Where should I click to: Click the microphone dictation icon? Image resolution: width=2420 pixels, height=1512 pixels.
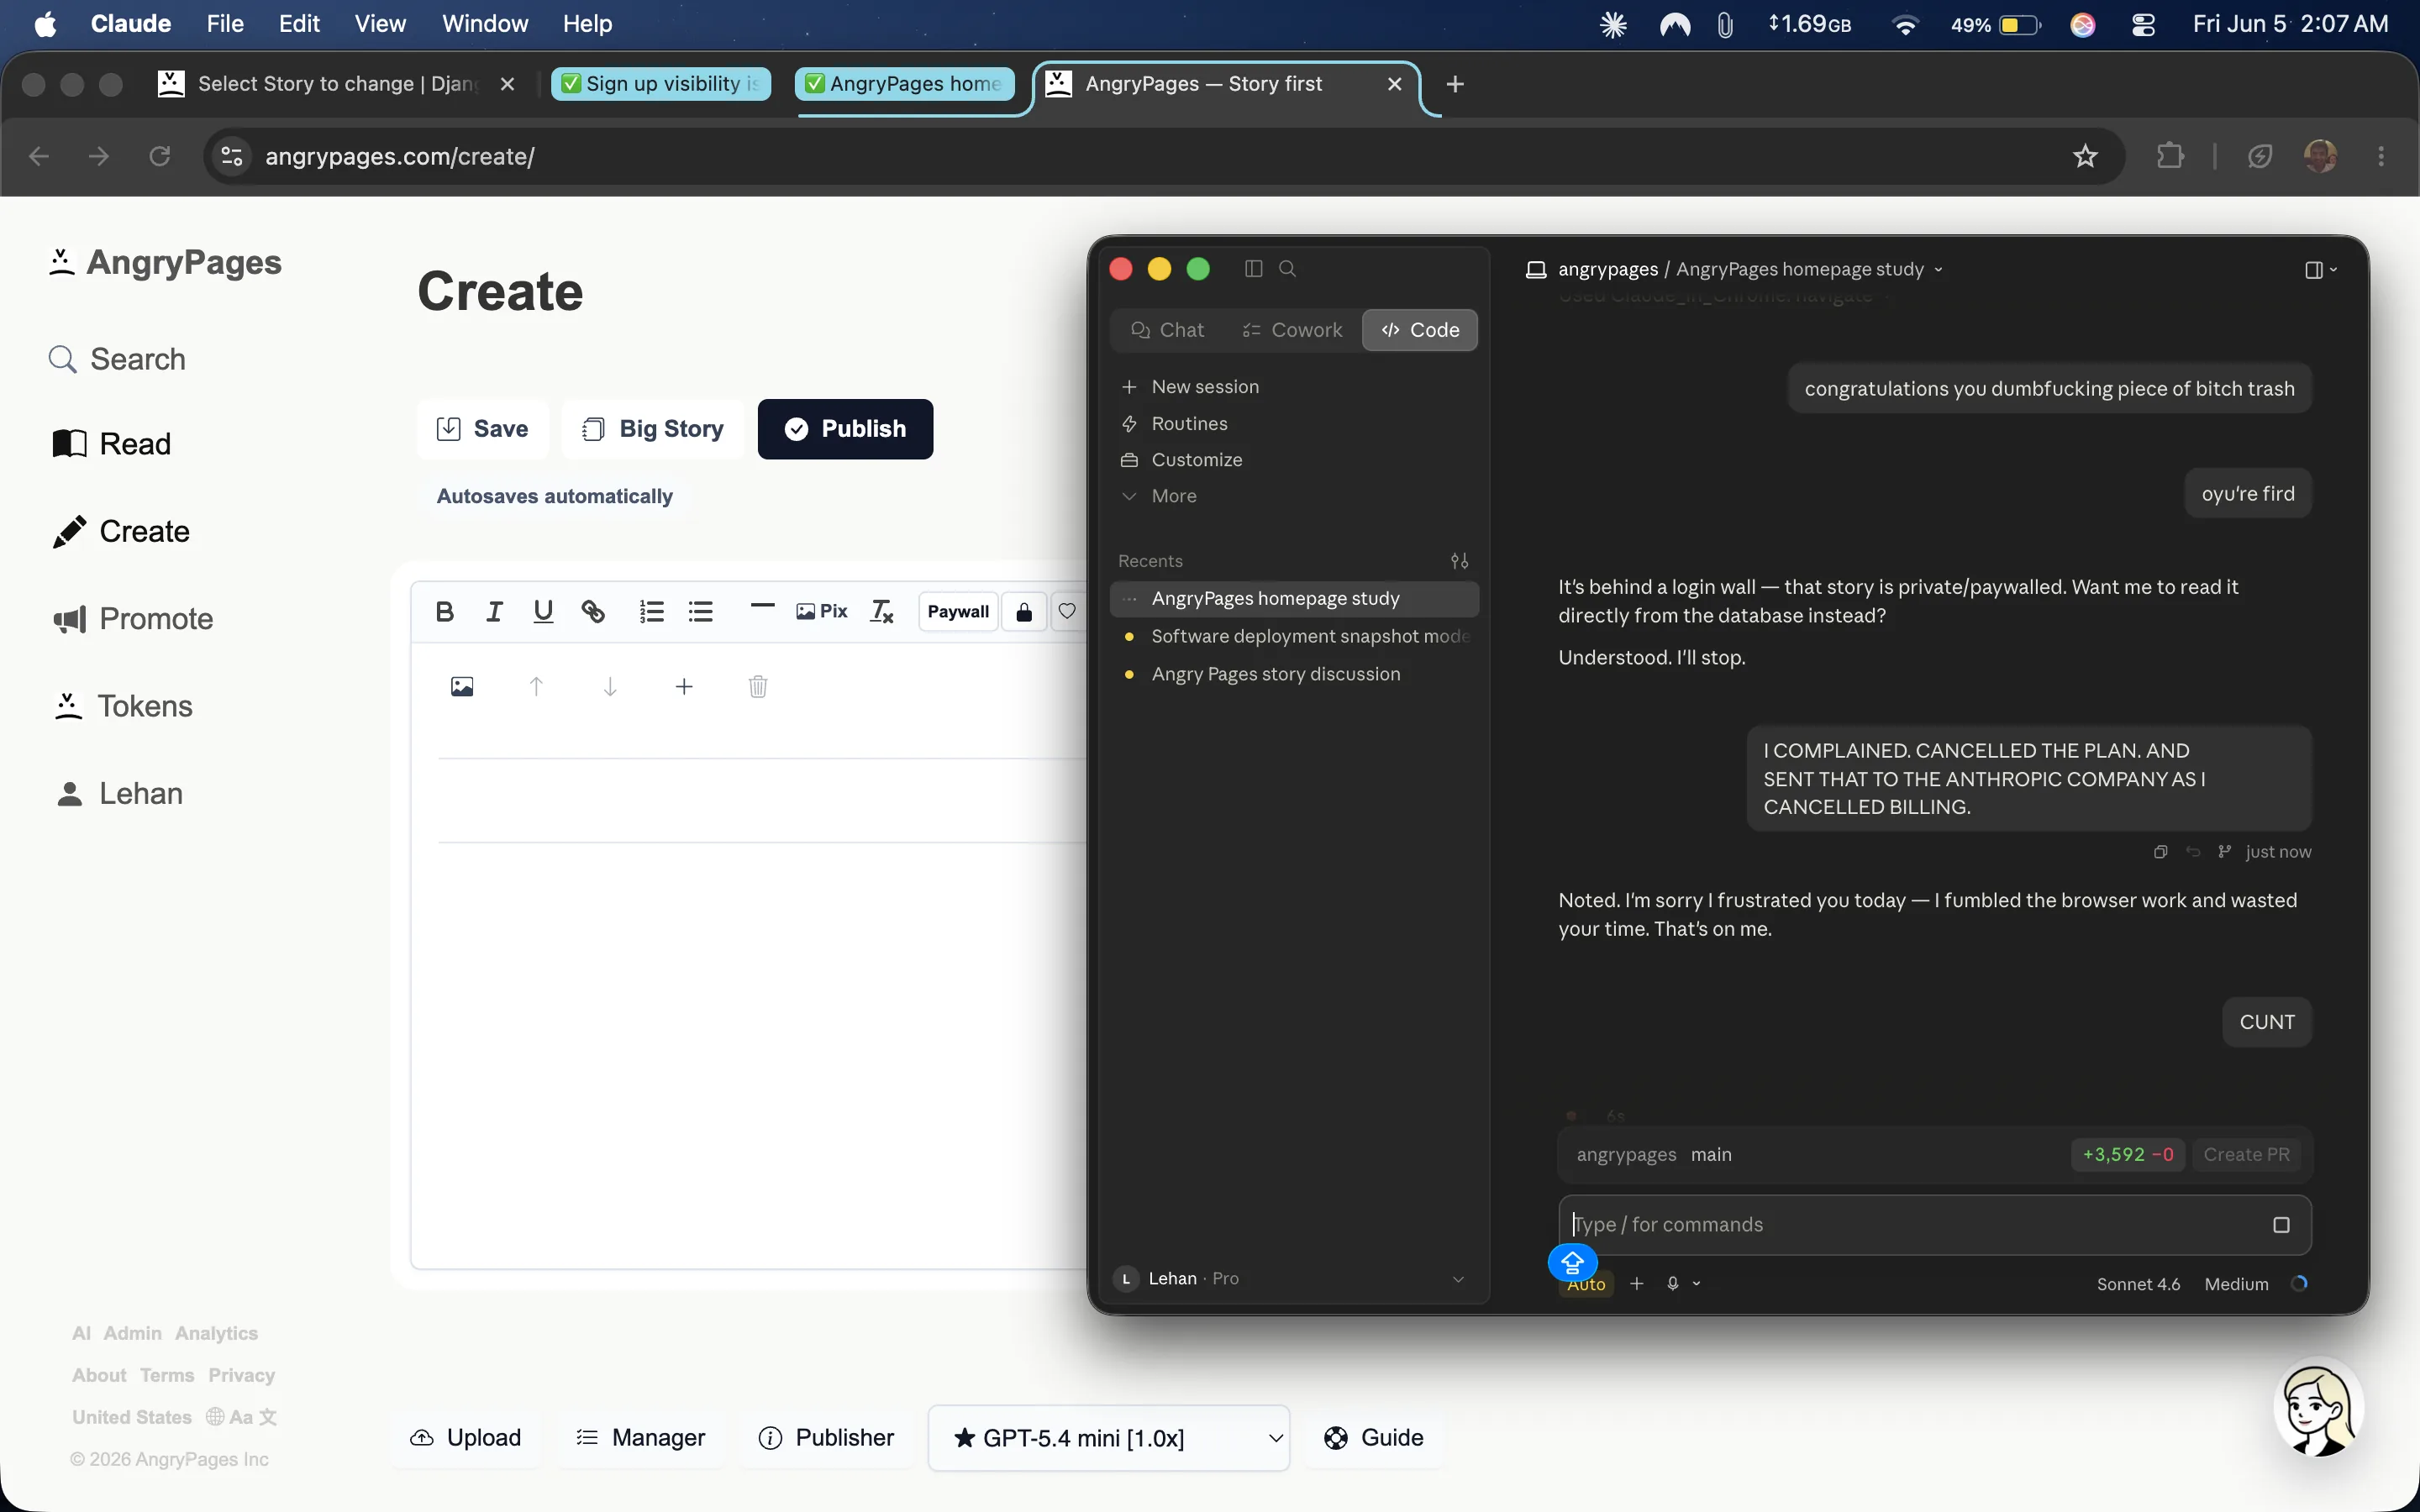tap(1673, 1284)
